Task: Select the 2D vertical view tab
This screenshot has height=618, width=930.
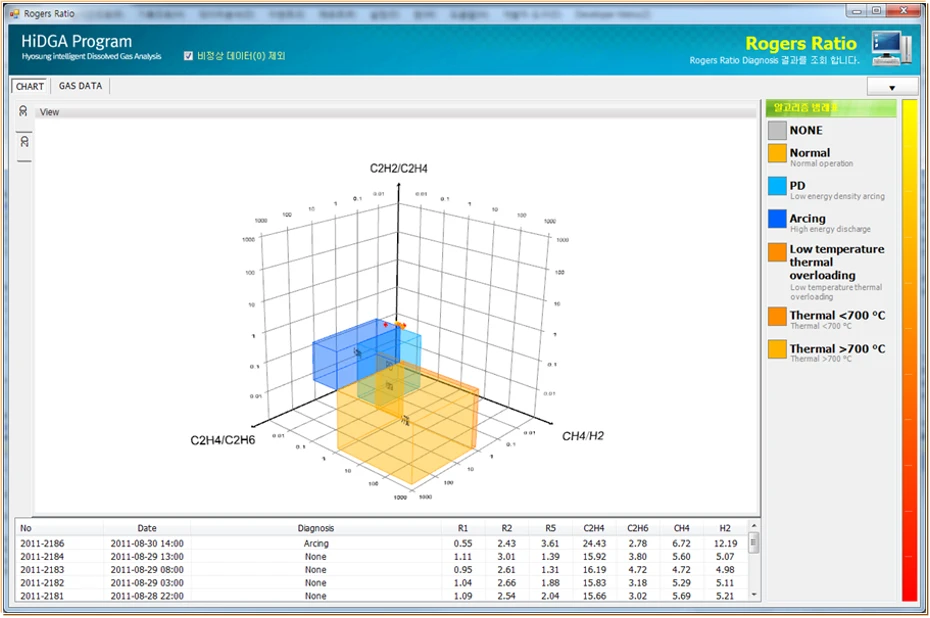Action: 24,142
